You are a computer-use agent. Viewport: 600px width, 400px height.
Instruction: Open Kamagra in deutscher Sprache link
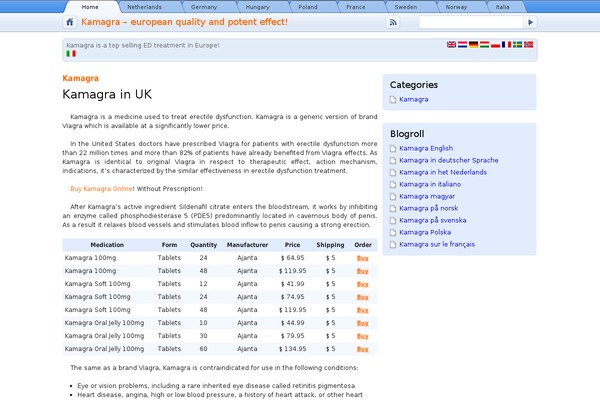[x=448, y=160]
